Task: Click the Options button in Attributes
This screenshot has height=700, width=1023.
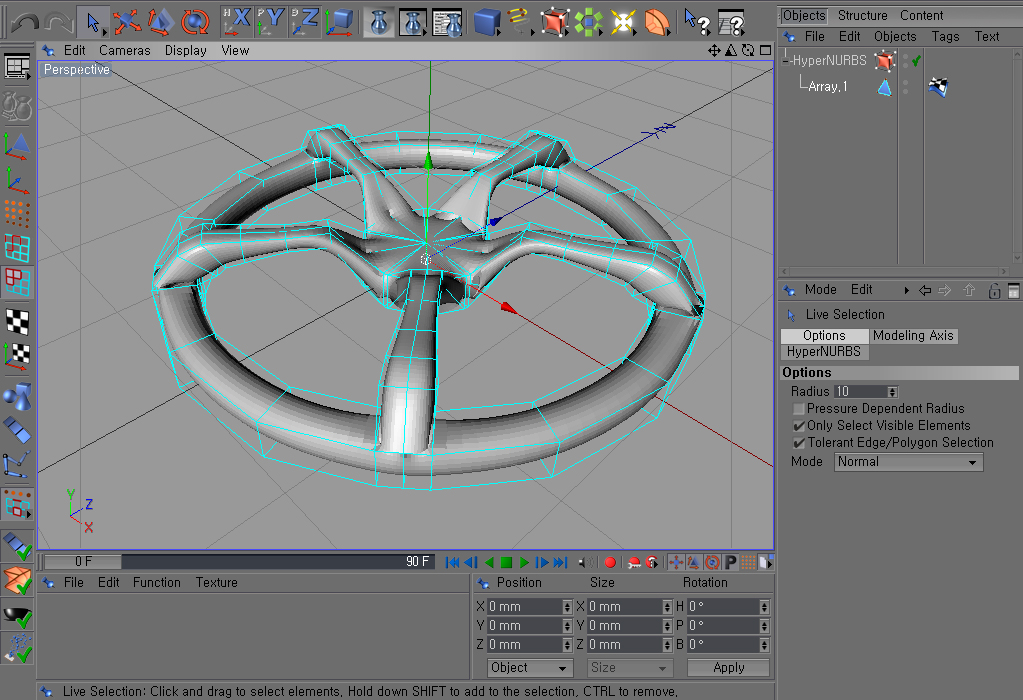Action: 825,335
